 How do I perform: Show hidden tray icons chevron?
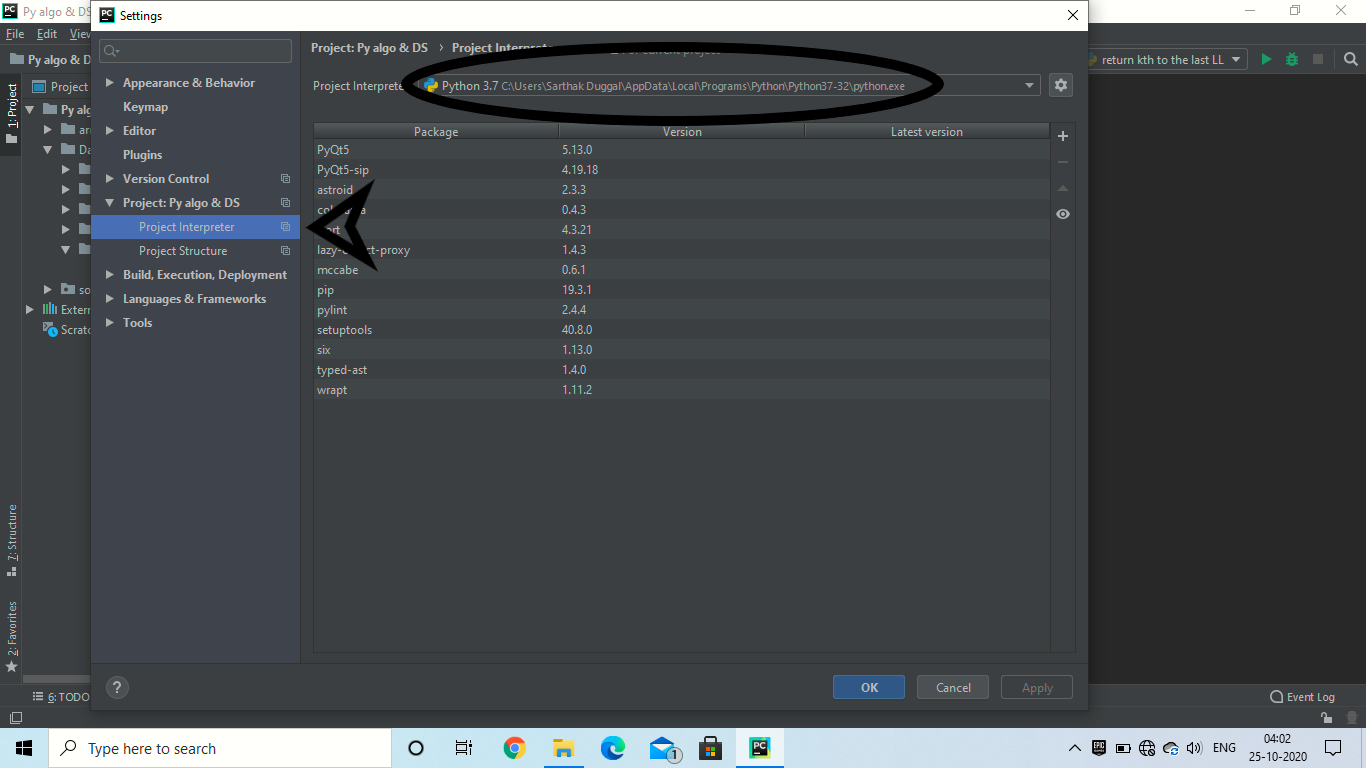click(1075, 748)
